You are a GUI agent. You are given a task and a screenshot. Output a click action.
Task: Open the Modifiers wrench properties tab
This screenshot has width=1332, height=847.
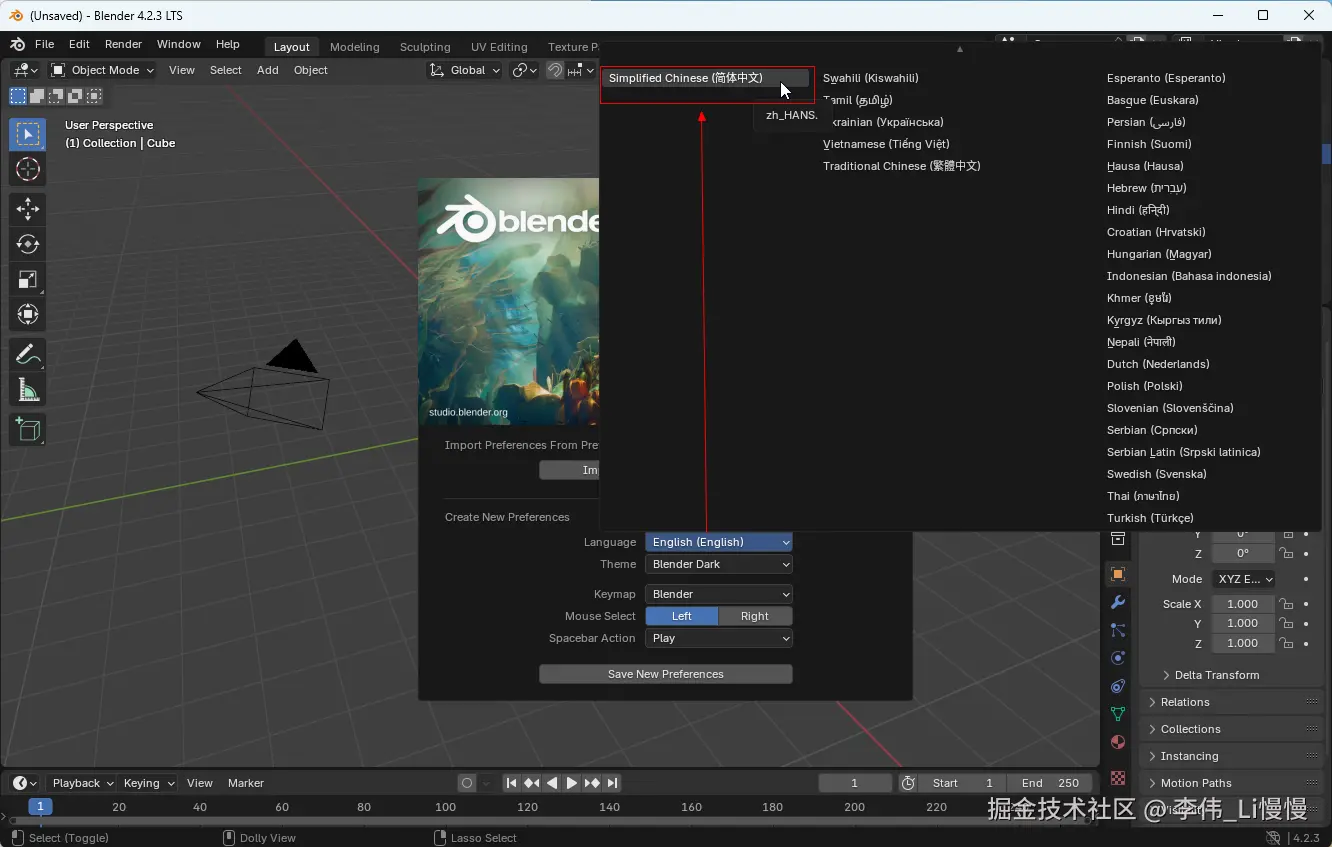1118,602
